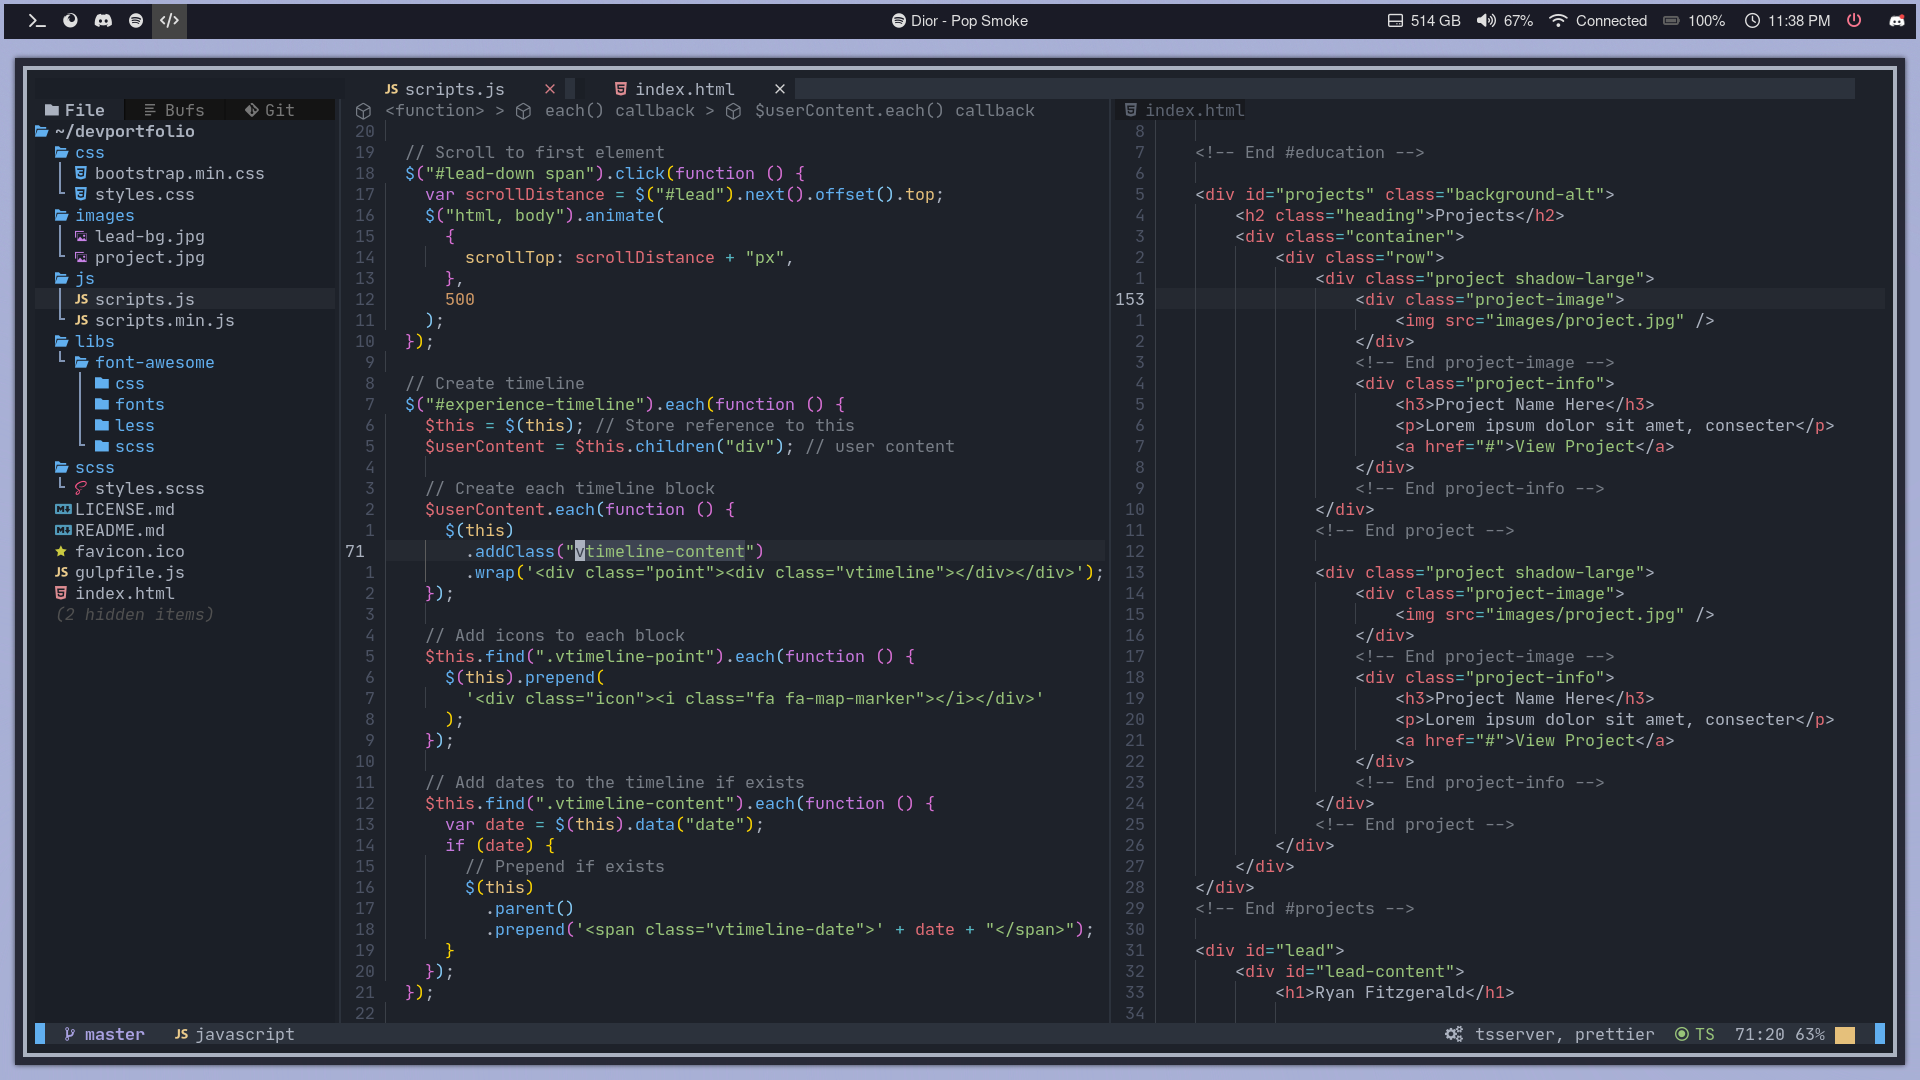Open styles.scss file in tree
Screen dimensions: 1920x1080
pyautogui.click(x=149, y=488)
